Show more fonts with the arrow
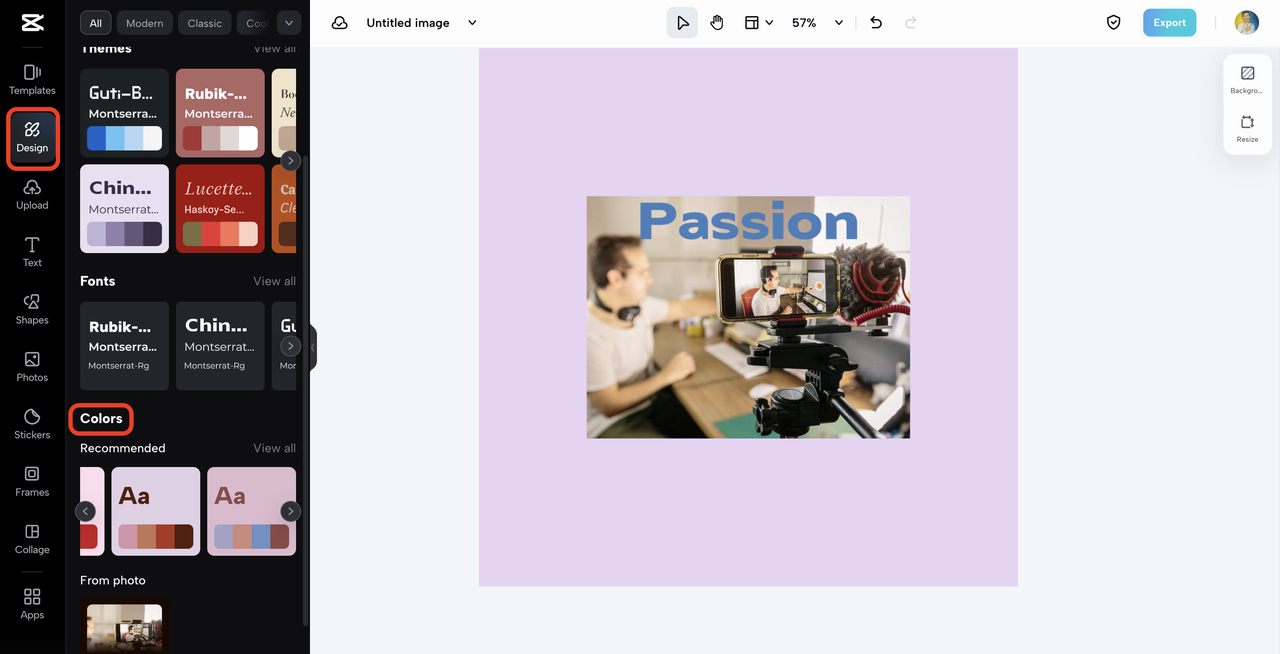Image resolution: width=1280 pixels, height=654 pixels. [290, 346]
